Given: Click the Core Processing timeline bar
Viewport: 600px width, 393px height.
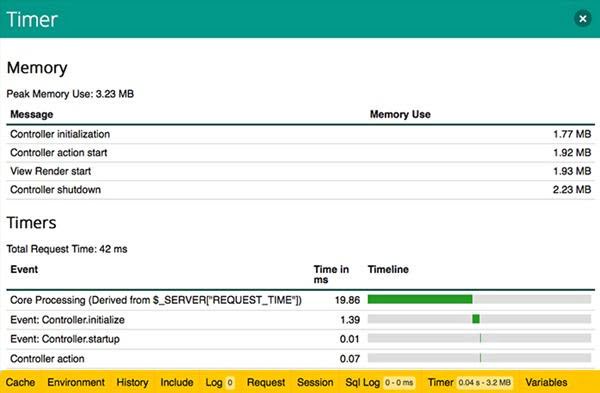Looking at the screenshot, I should [x=479, y=299].
